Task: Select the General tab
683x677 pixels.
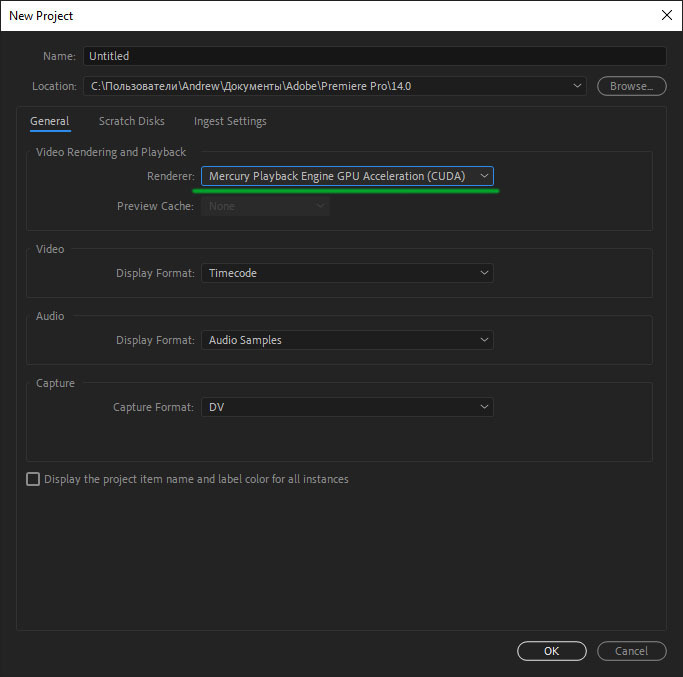Action: tap(49, 121)
